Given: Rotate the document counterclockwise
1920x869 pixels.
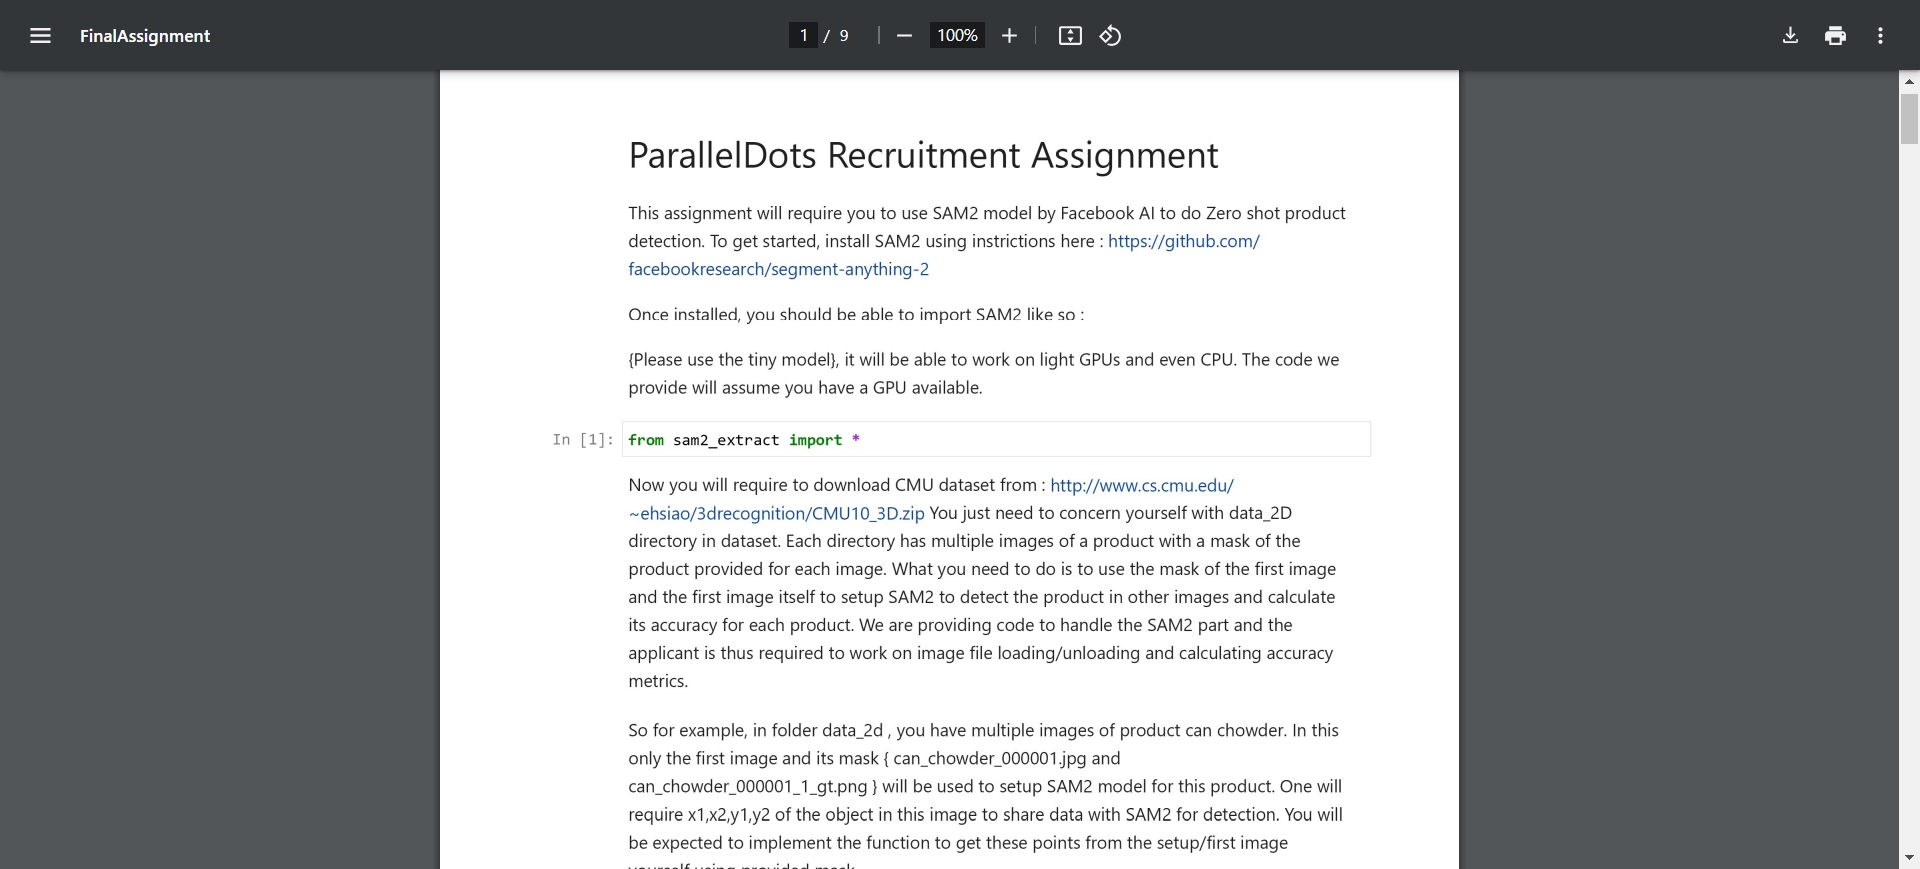Looking at the screenshot, I should pos(1110,36).
